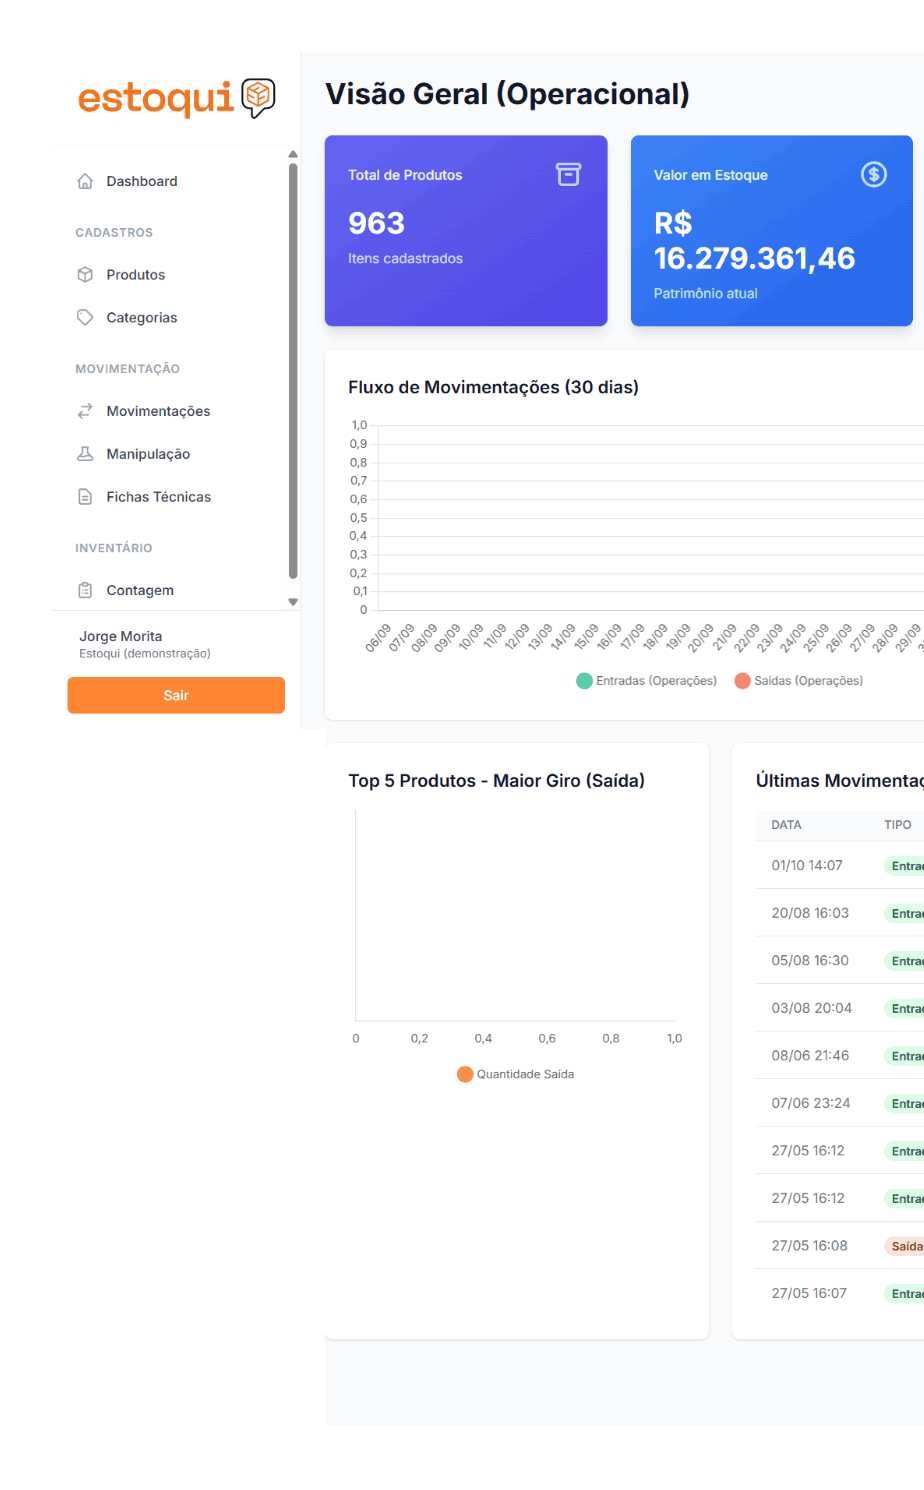This screenshot has height=1490, width=924.
Task: Click the dollar coin icon on Valor em Estoque
Action: 874,175
